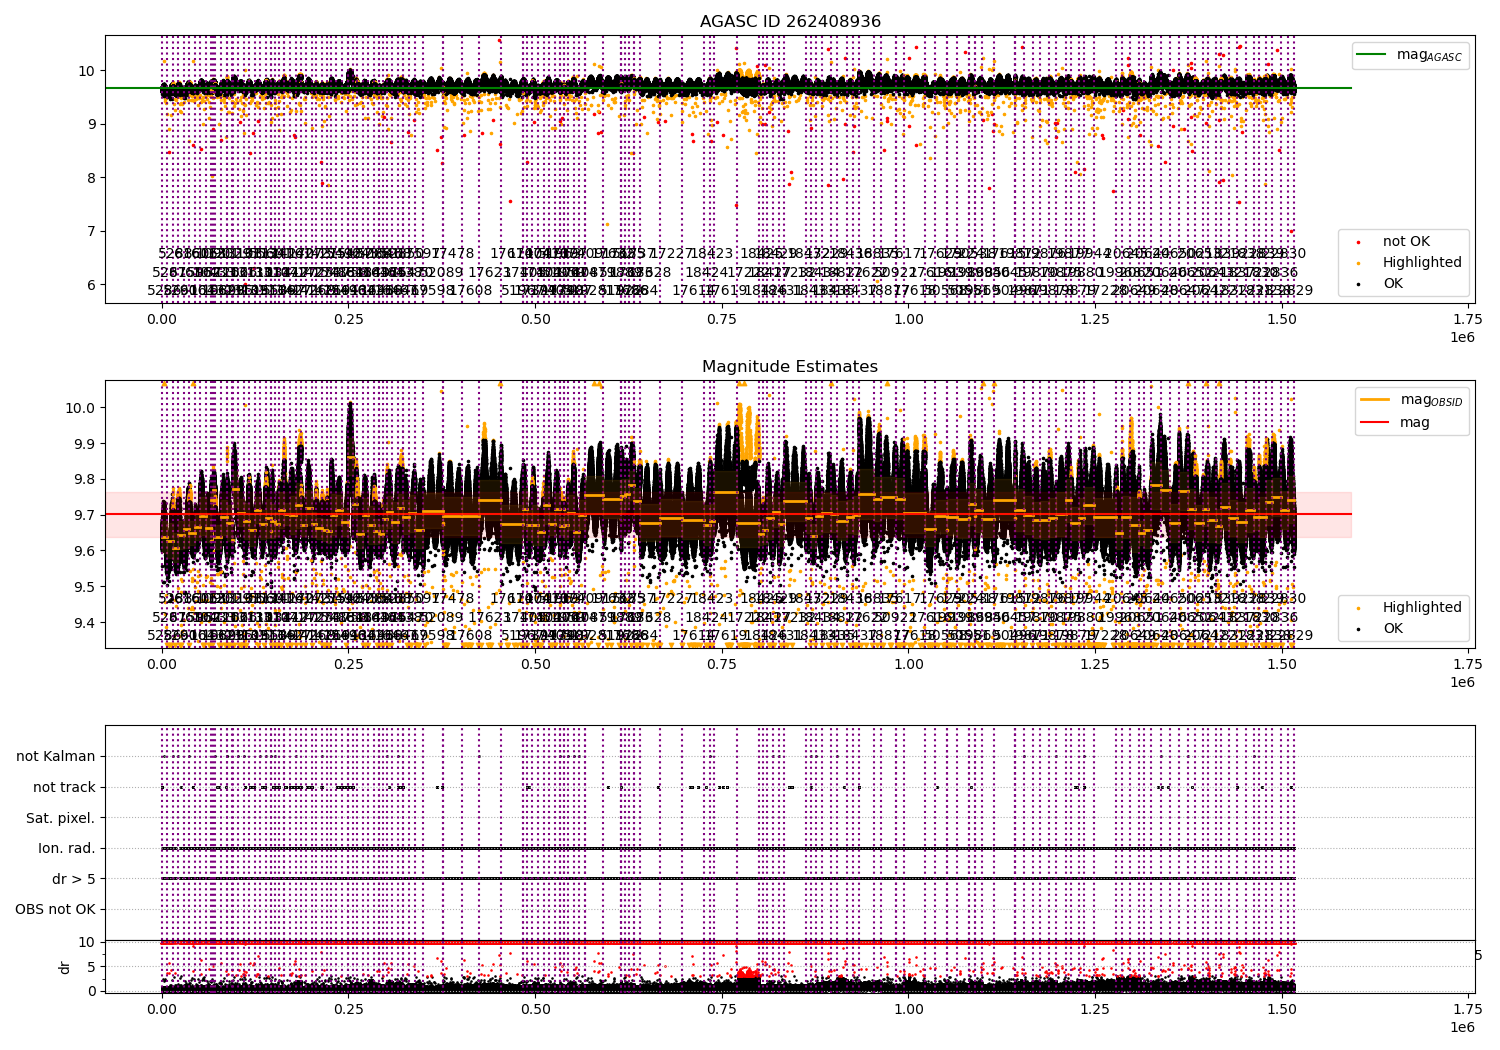Click y-tick '9.5' on Magnitude Estimates plot
This screenshot has height=1050, width=1500.
click(x=86, y=587)
